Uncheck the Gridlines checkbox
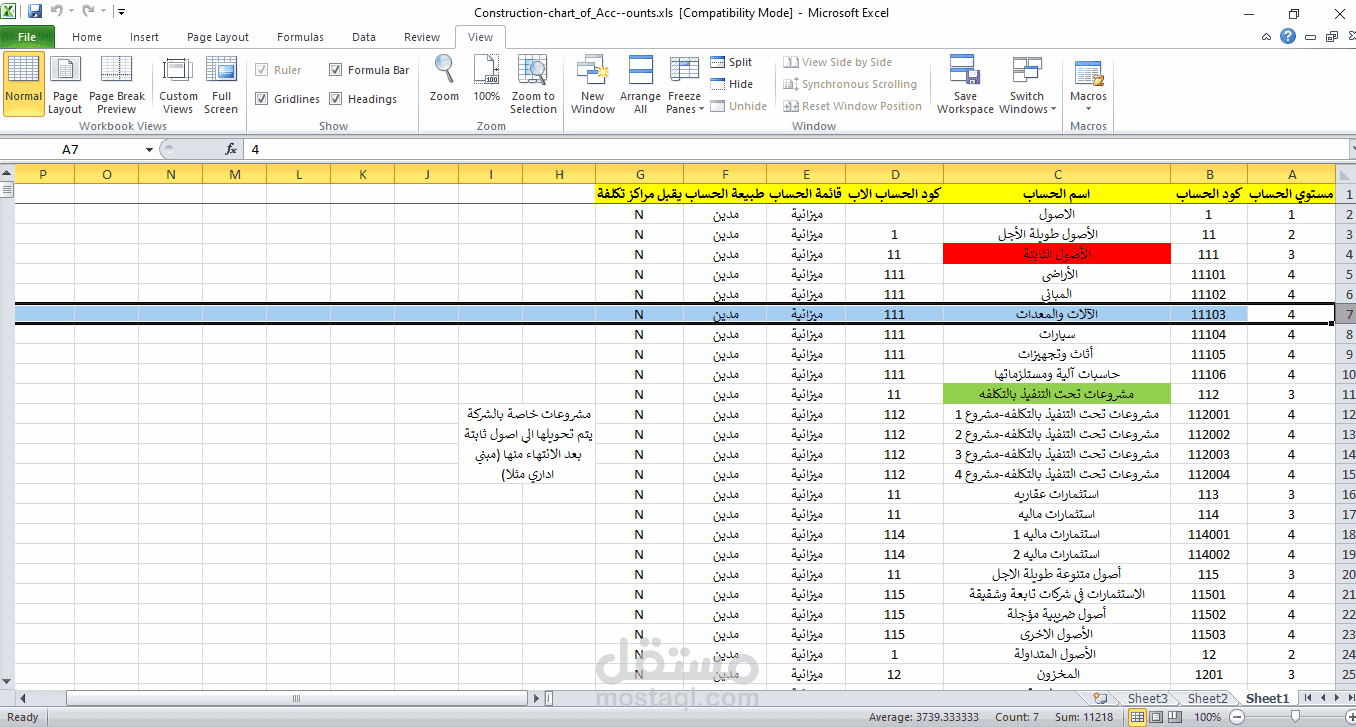This screenshot has width=1356, height=727. 262,99
